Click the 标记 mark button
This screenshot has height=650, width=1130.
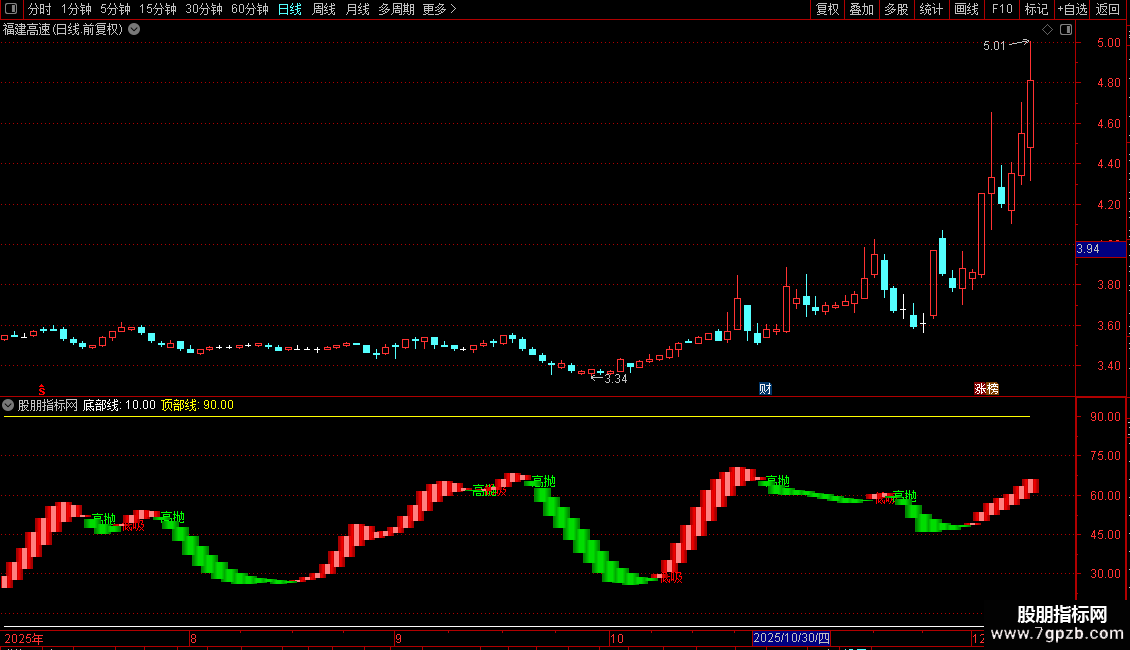tap(1036, 9)
